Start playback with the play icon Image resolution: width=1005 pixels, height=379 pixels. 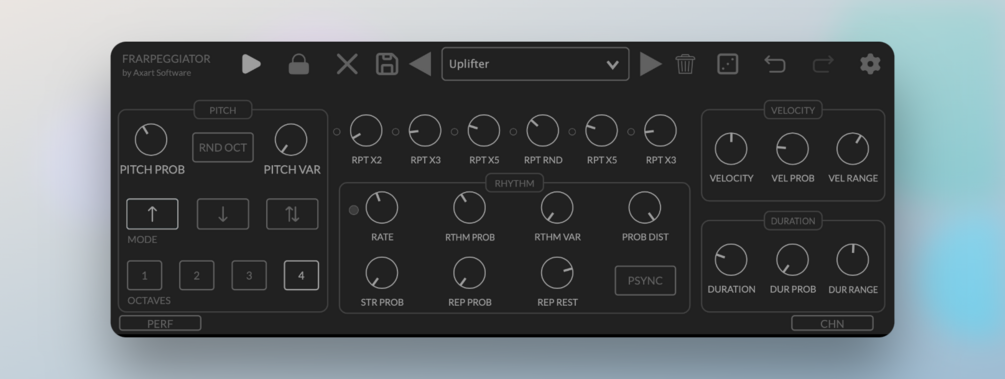(x=251, y=64)
